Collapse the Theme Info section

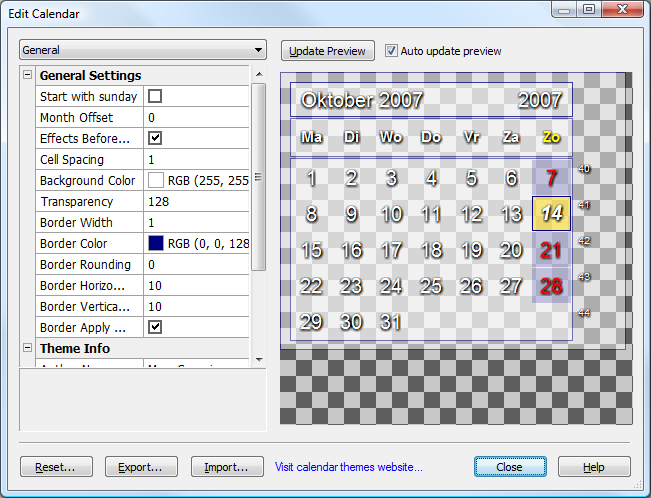27,348
